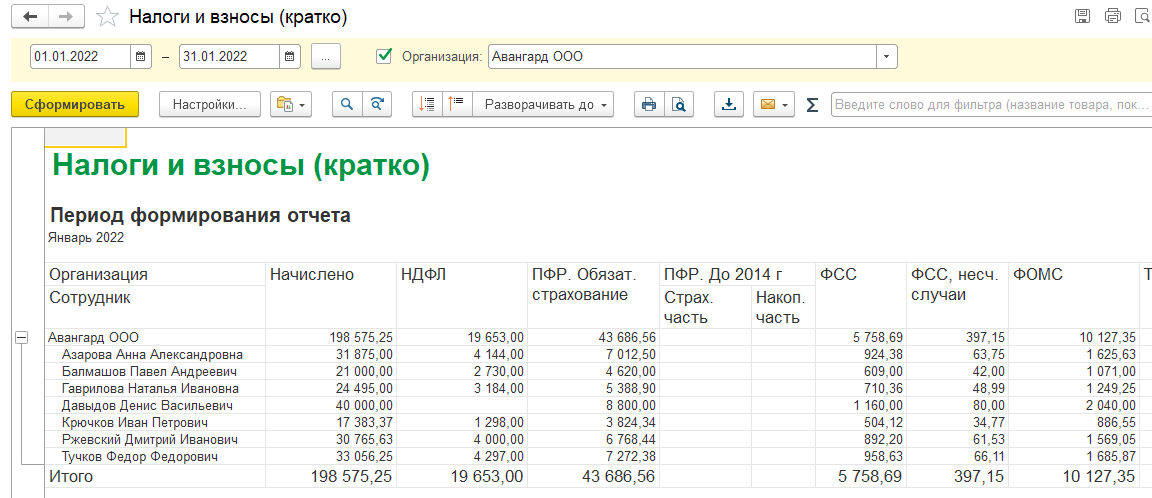Click the filter word search field
Image resolution: width=1152 pixels, height=498 pixels.
(991, 104)
